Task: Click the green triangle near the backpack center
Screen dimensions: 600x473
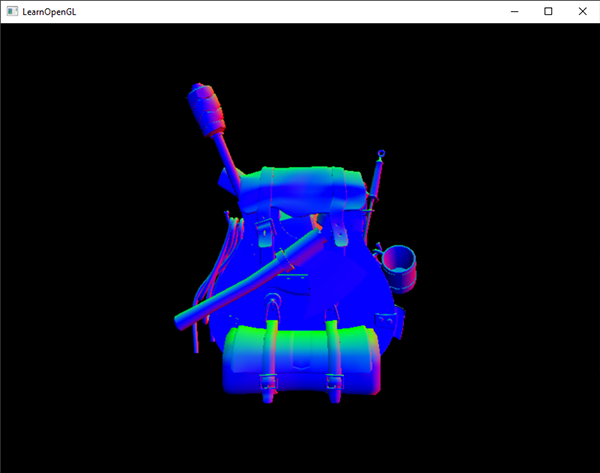Action: [287, 216]
